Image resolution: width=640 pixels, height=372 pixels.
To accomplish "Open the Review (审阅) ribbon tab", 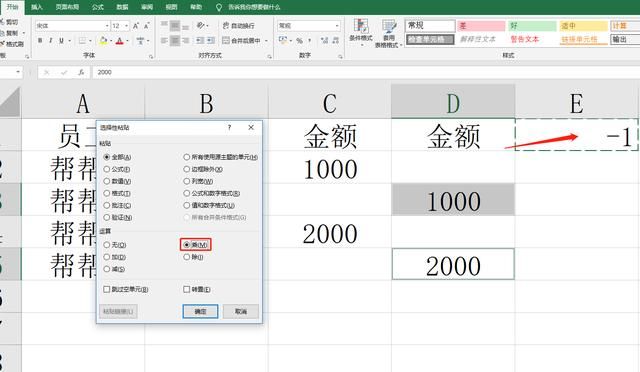I will tap(147, 7).
